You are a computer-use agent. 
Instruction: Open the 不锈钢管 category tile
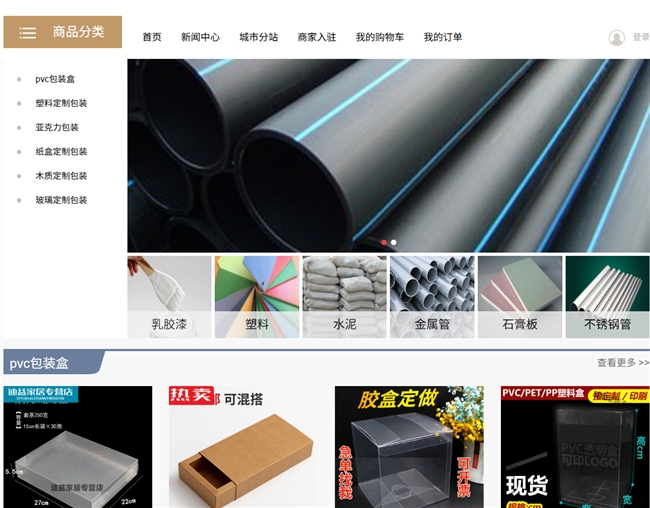[x=608, y=297]
